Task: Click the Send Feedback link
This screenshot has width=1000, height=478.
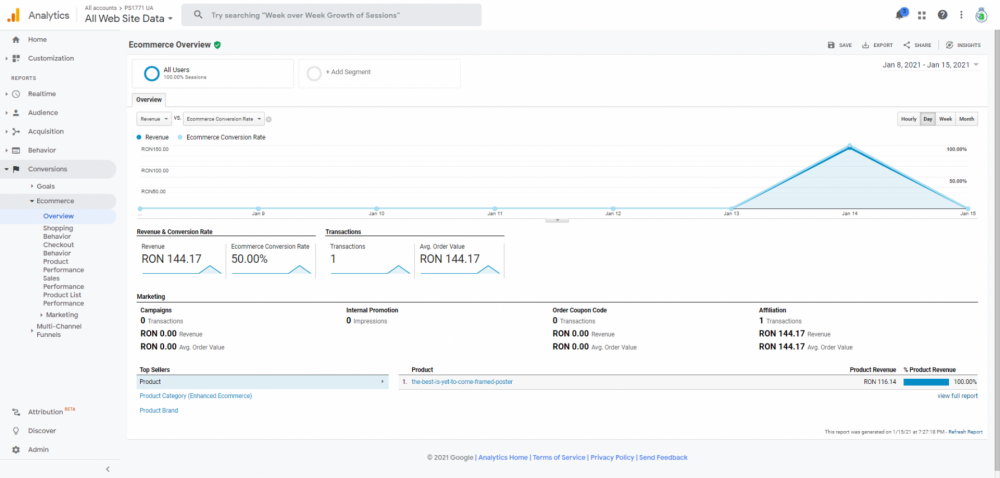Action: [x=663, y=458]
